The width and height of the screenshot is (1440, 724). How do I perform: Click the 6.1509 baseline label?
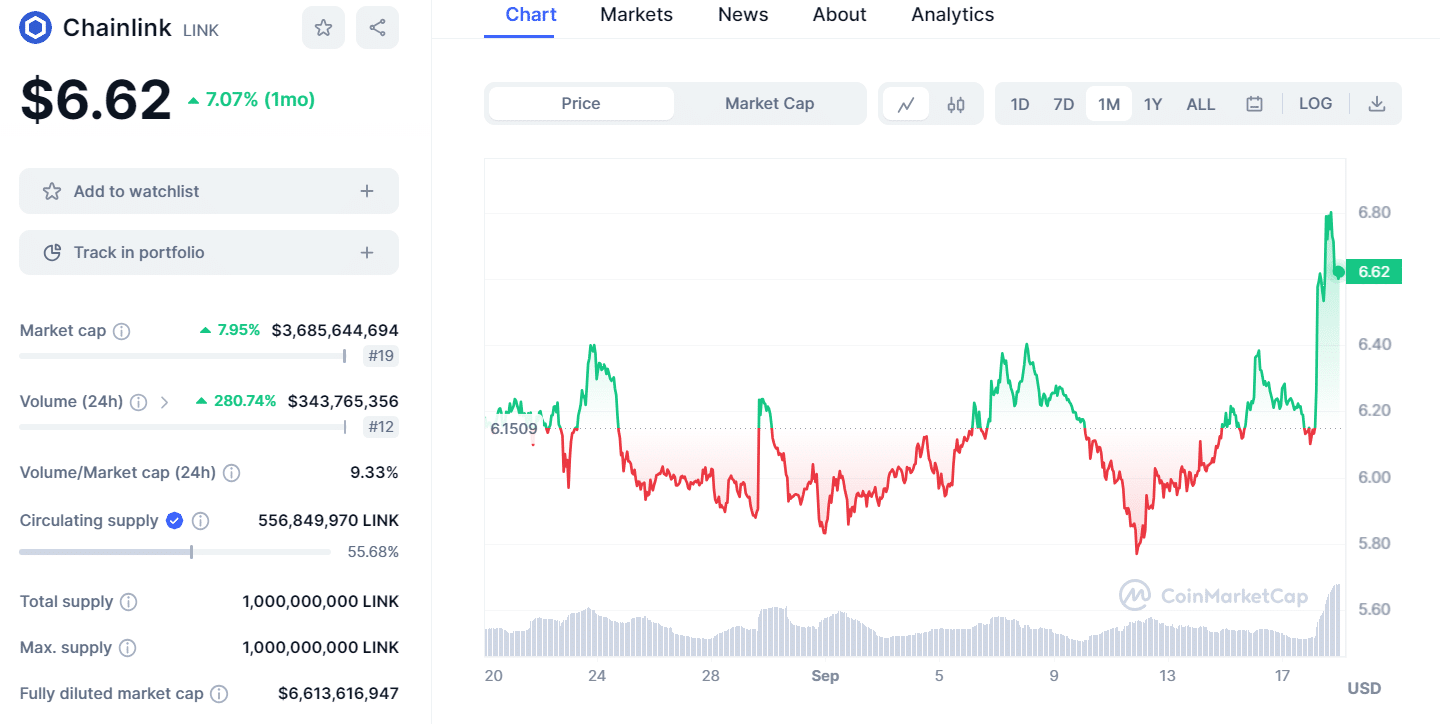tap(514, 429)
